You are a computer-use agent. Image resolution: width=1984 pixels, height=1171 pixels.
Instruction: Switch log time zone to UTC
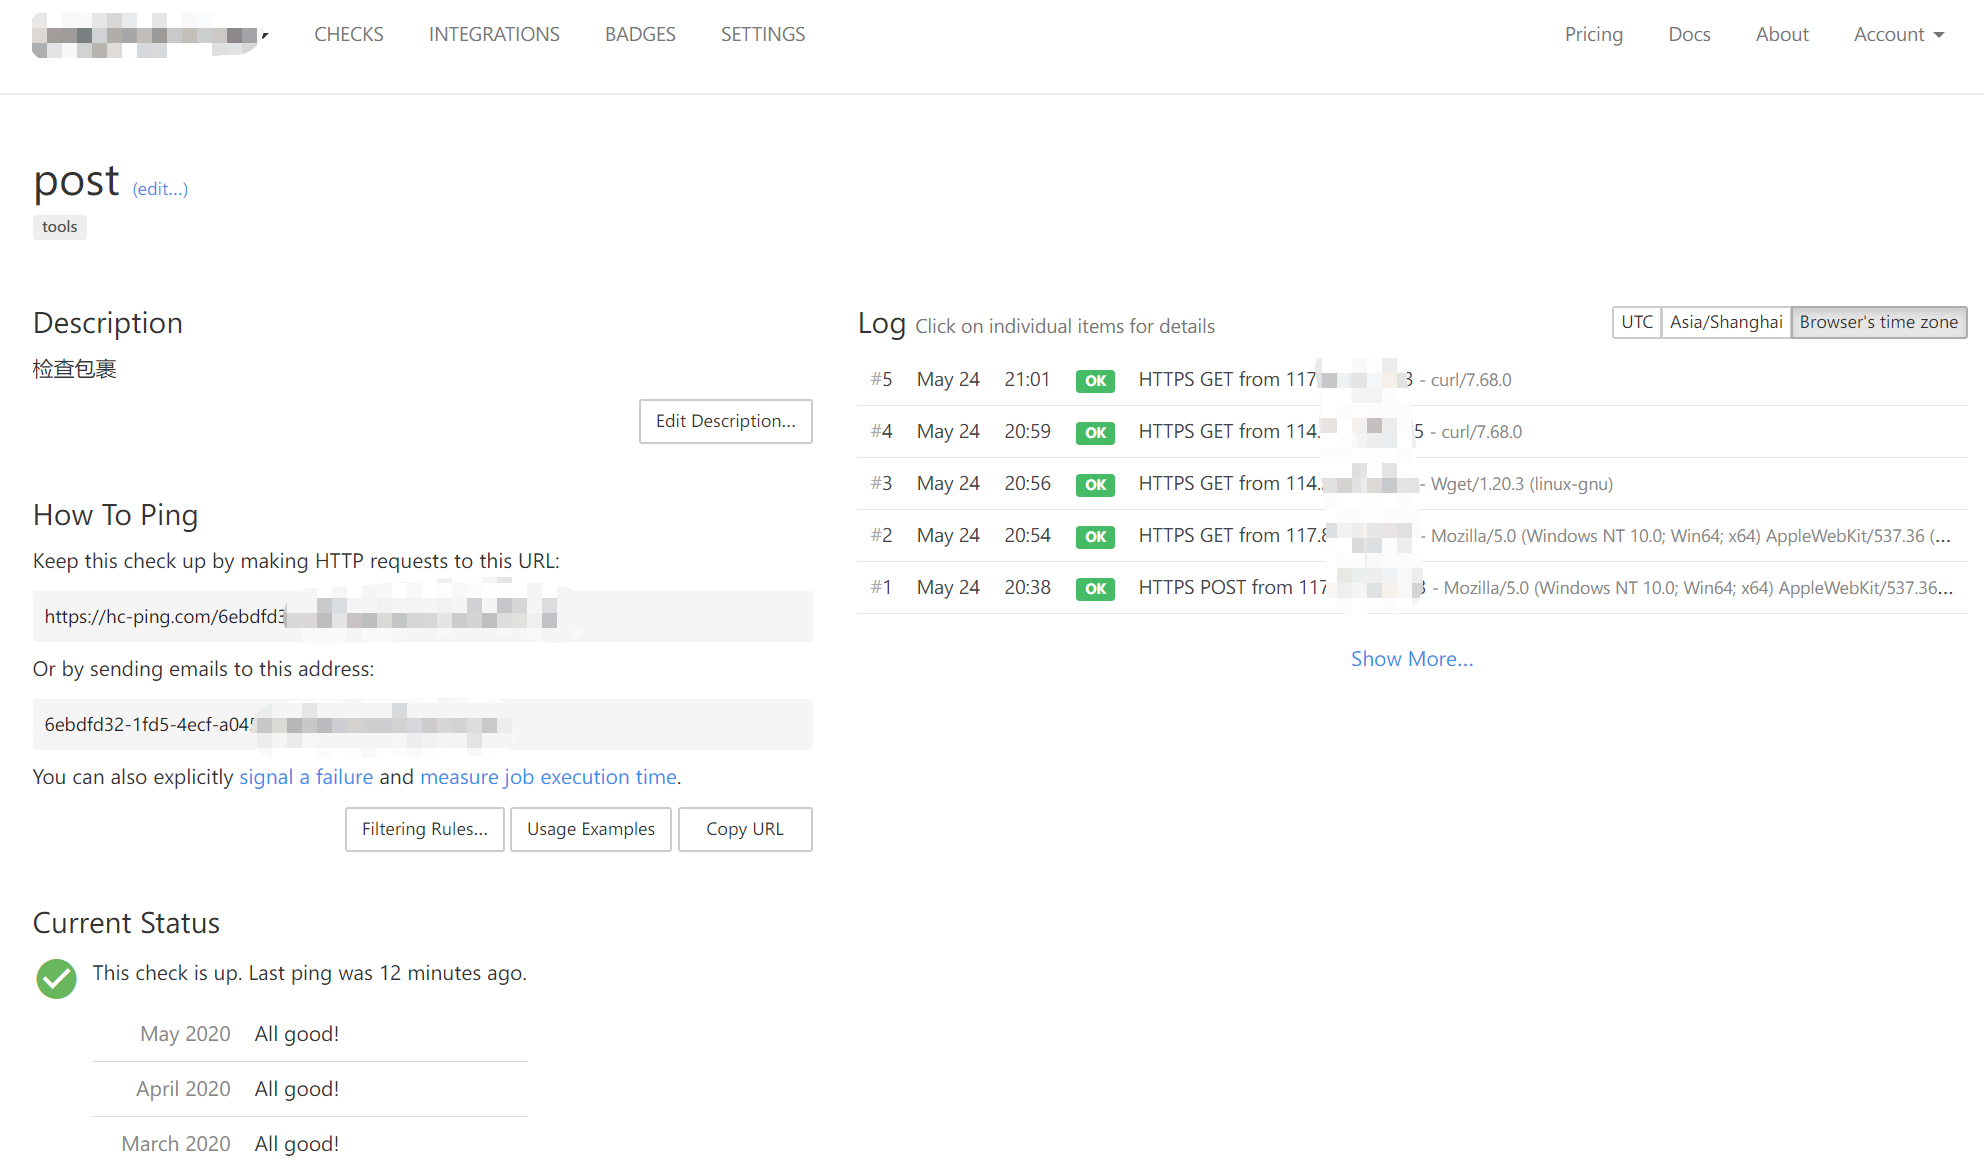pos(1636,322)
